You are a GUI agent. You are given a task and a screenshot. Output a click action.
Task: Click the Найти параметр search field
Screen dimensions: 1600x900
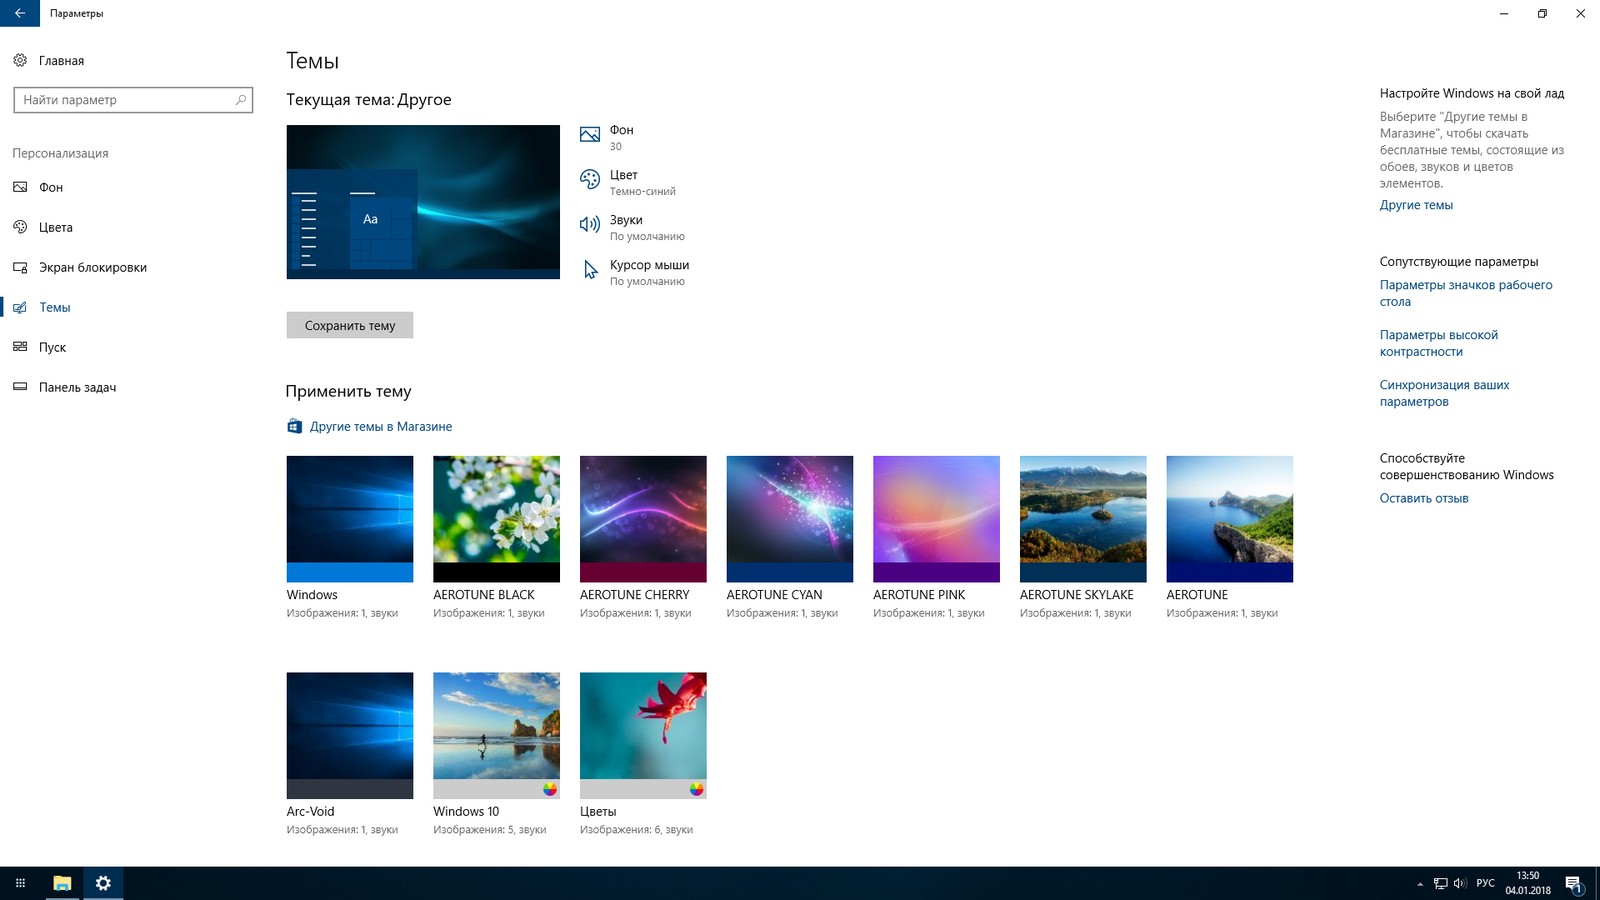click(x=125, y=100)
